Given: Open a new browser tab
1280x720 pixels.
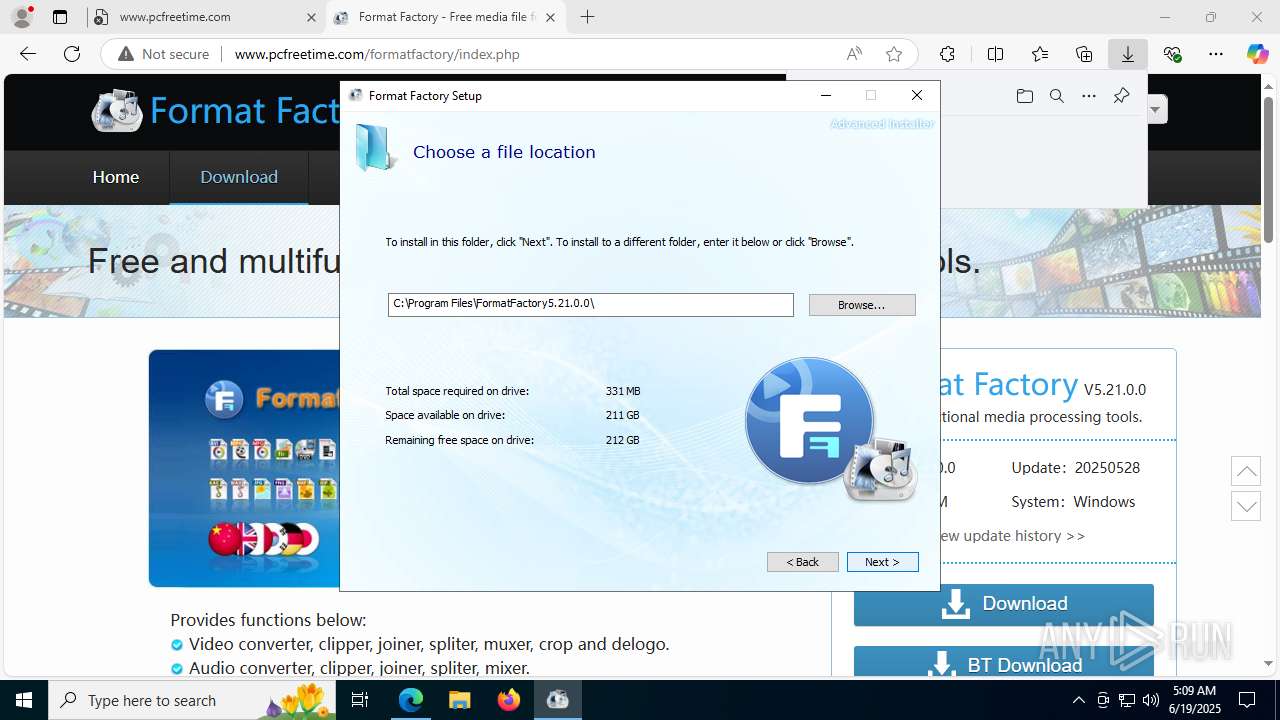Looking at the screenshot, I should (587, 17).
